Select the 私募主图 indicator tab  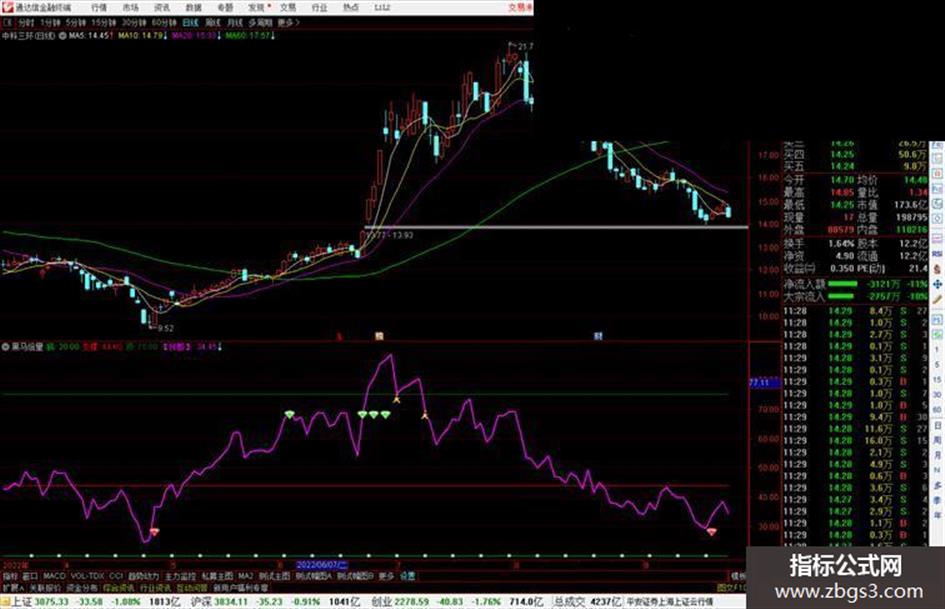click(x=217, y=576)
